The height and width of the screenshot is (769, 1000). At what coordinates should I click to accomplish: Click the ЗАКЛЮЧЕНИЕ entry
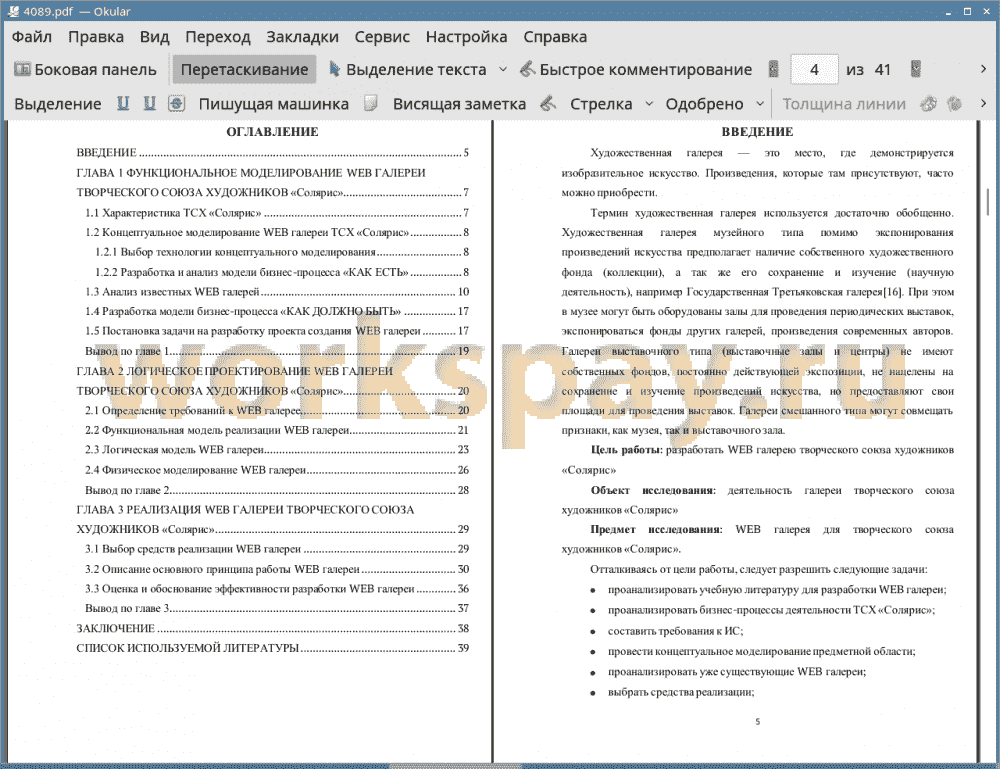point(272,629)
